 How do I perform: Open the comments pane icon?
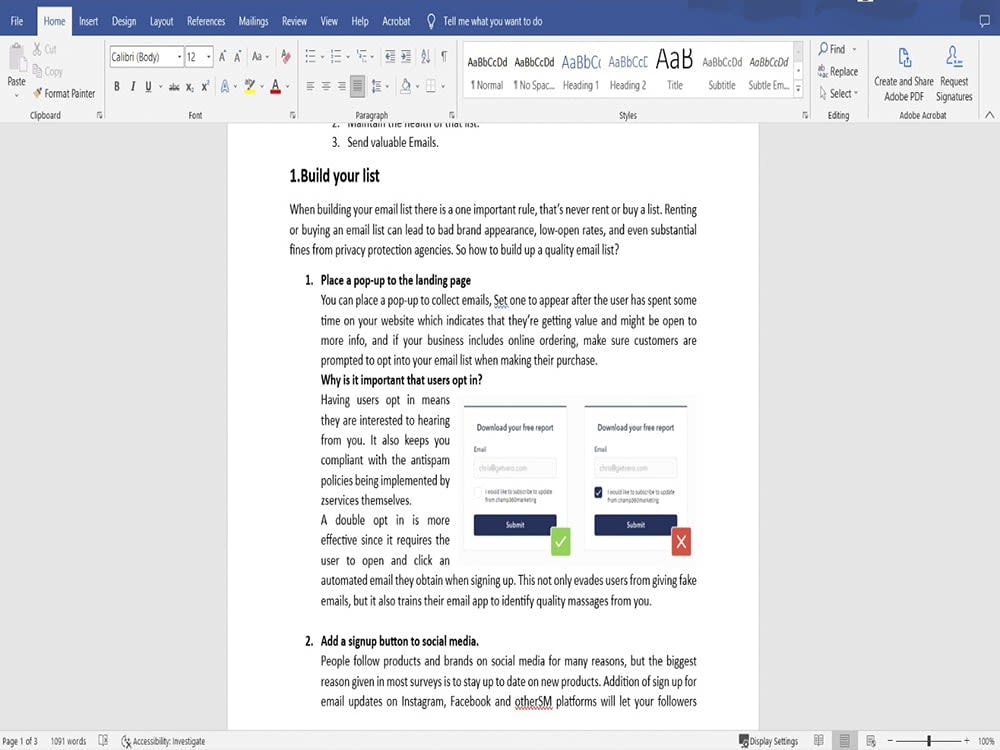pos(985,21)
